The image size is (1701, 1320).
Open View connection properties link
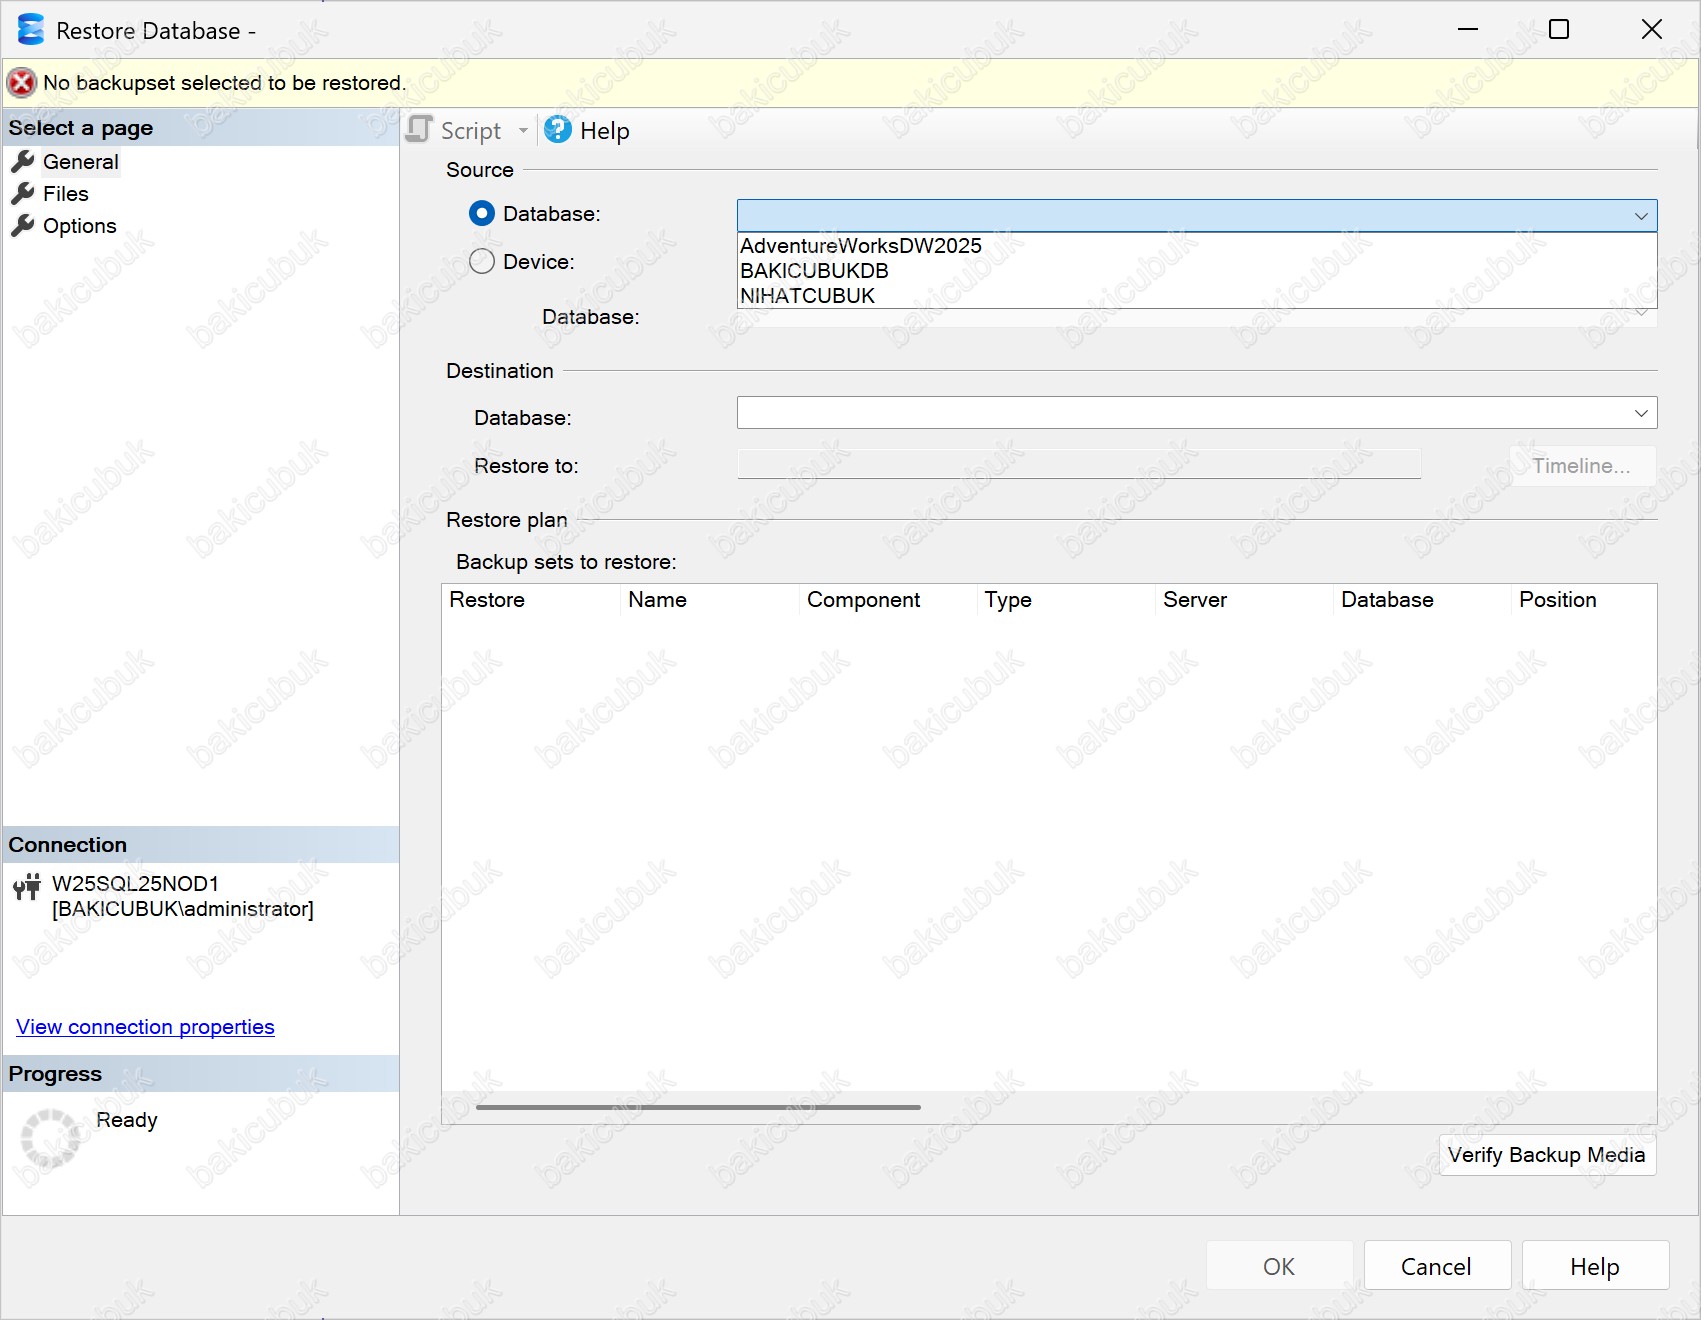point(145,1027)
